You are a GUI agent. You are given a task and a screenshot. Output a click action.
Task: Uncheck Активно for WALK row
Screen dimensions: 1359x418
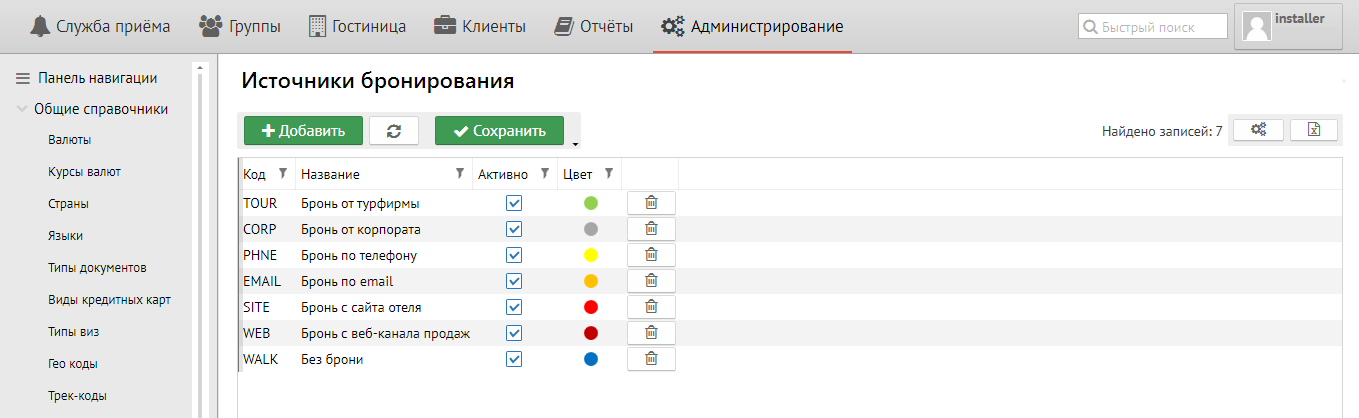click(x=514, y=359)
